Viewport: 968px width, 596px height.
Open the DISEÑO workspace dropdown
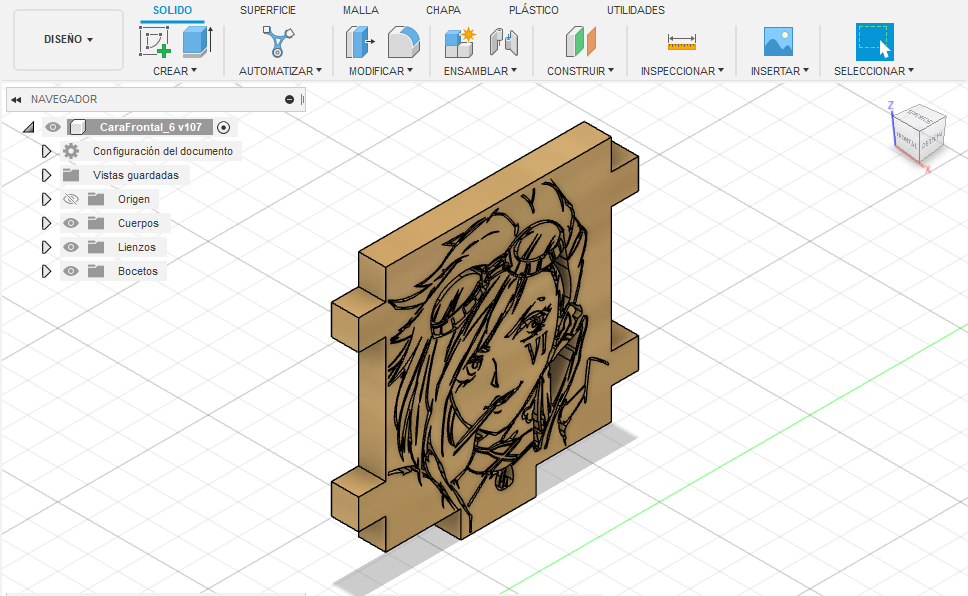pos(69,40)
